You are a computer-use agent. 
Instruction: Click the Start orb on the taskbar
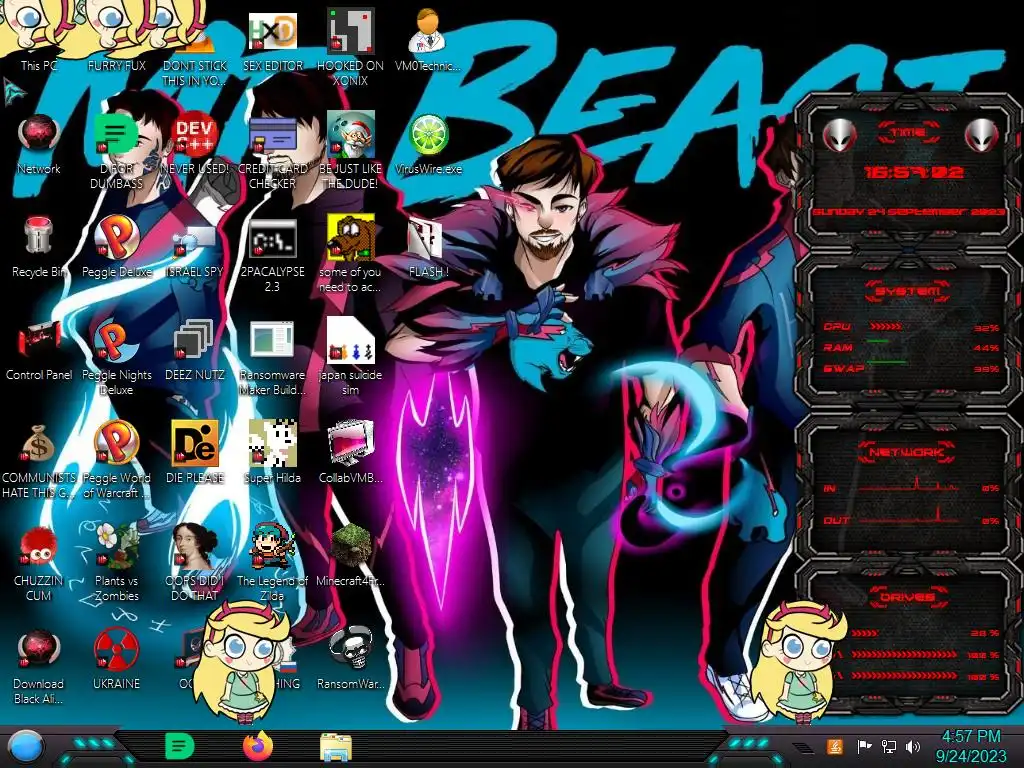pos(26,746)
